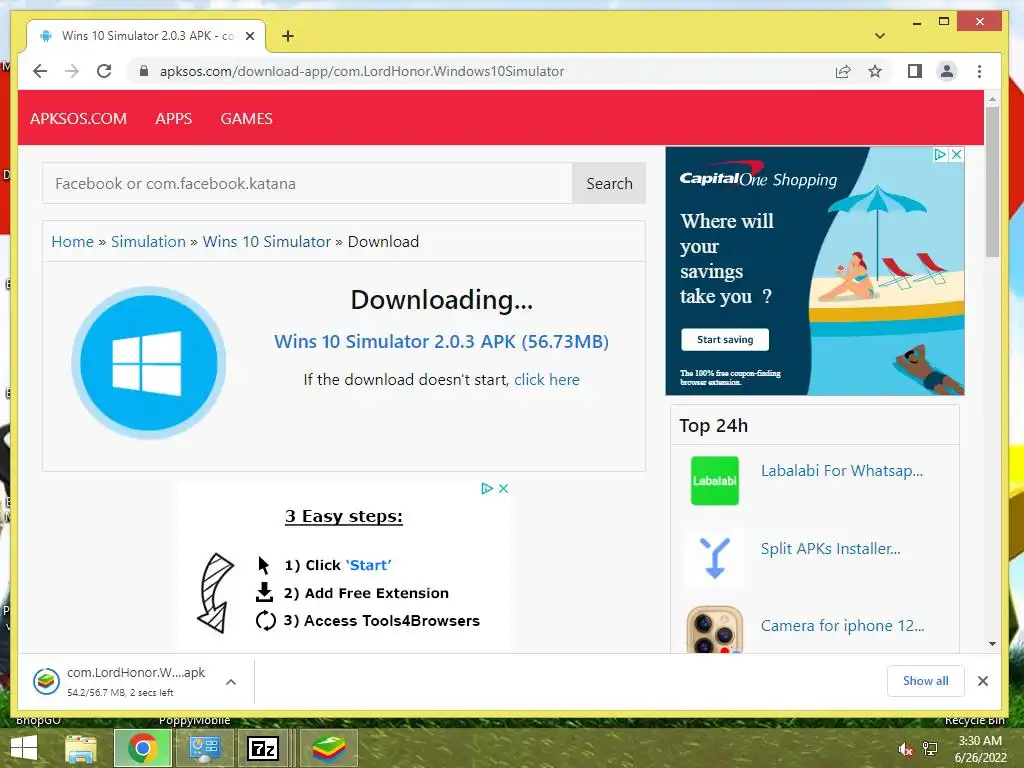1024x768 pixels.
Task: Open BlueStacks from taskbar
Action: point(328,748)
